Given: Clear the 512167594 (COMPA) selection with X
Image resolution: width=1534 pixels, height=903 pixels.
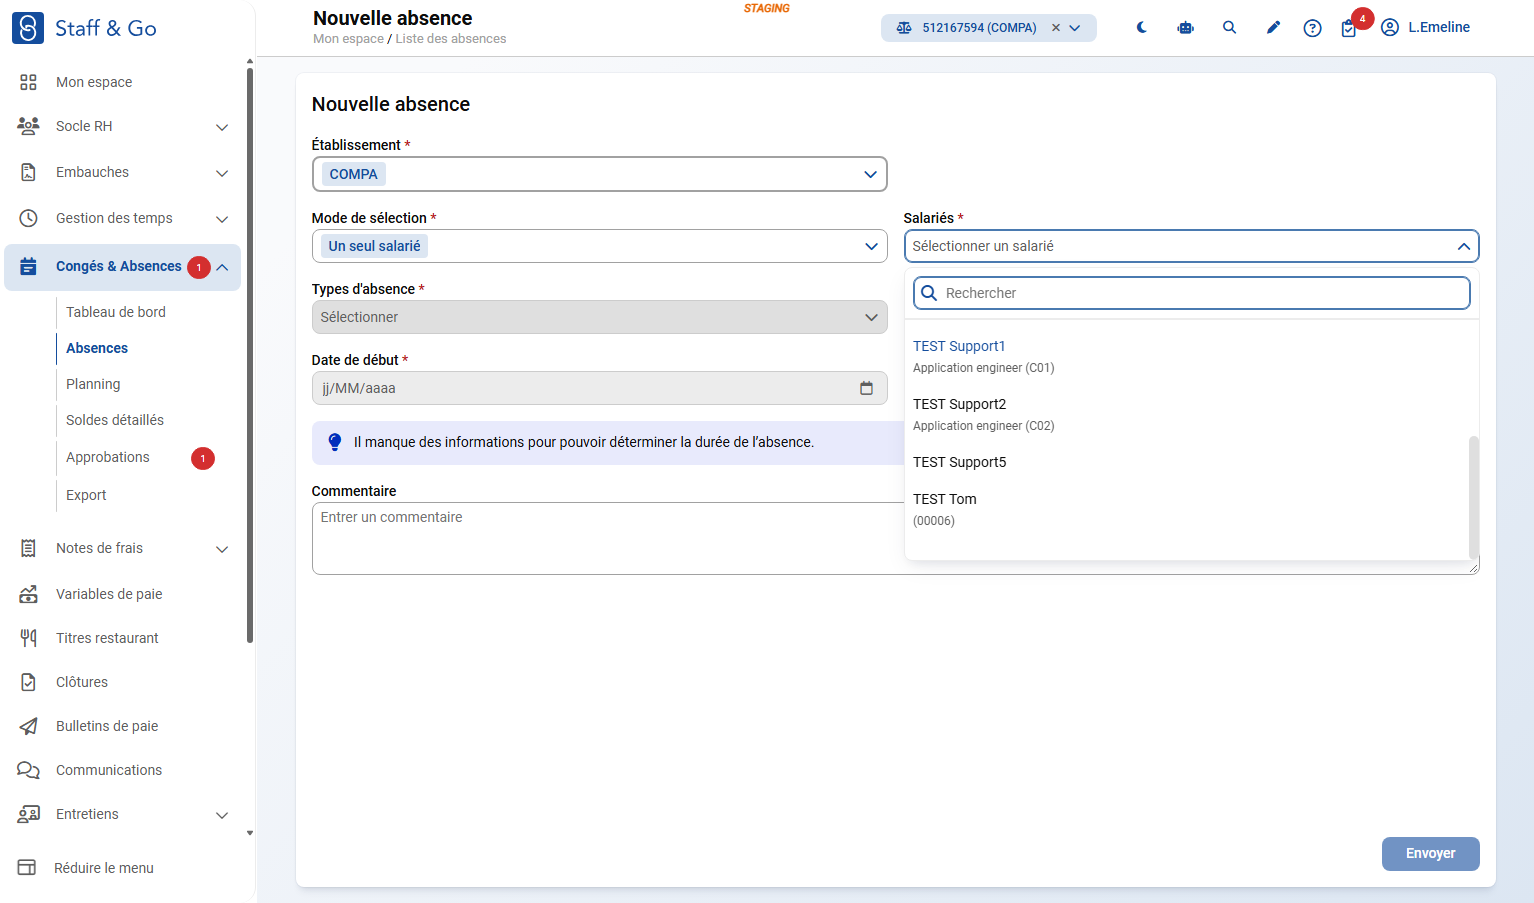Looking at the screenshot, I should (1055, 28).
